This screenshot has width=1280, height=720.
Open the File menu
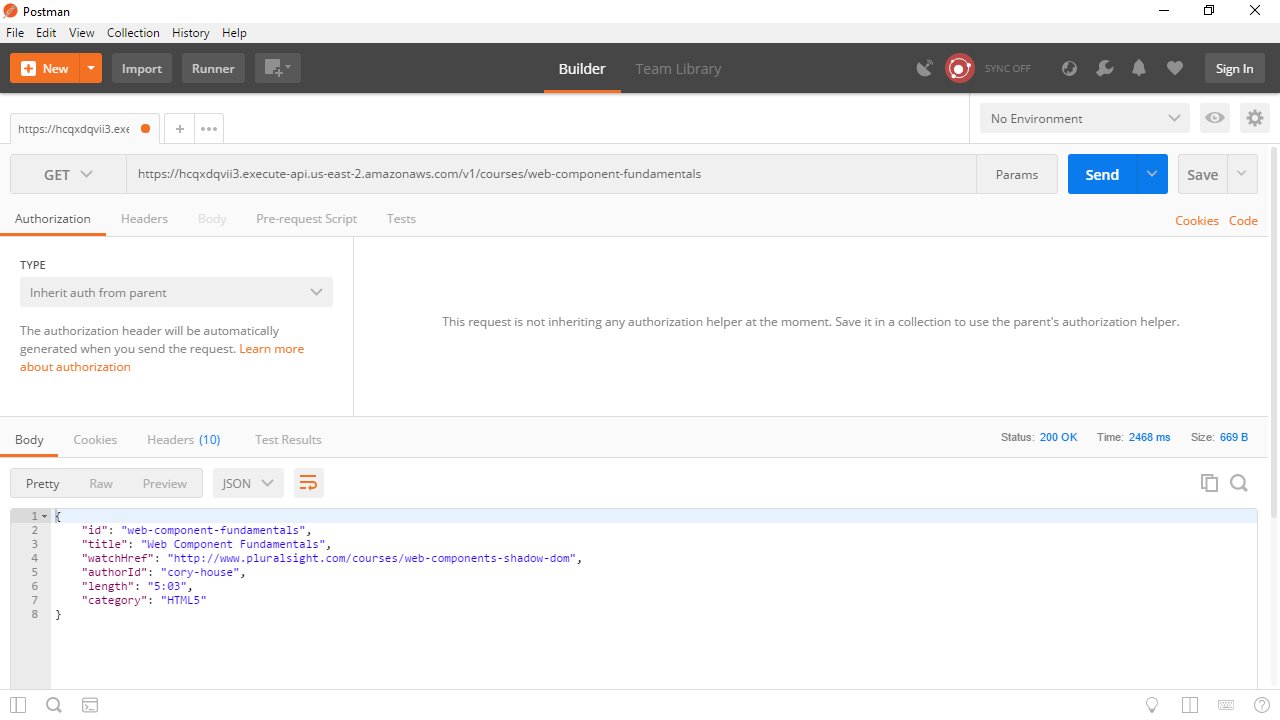coord(15,33)
